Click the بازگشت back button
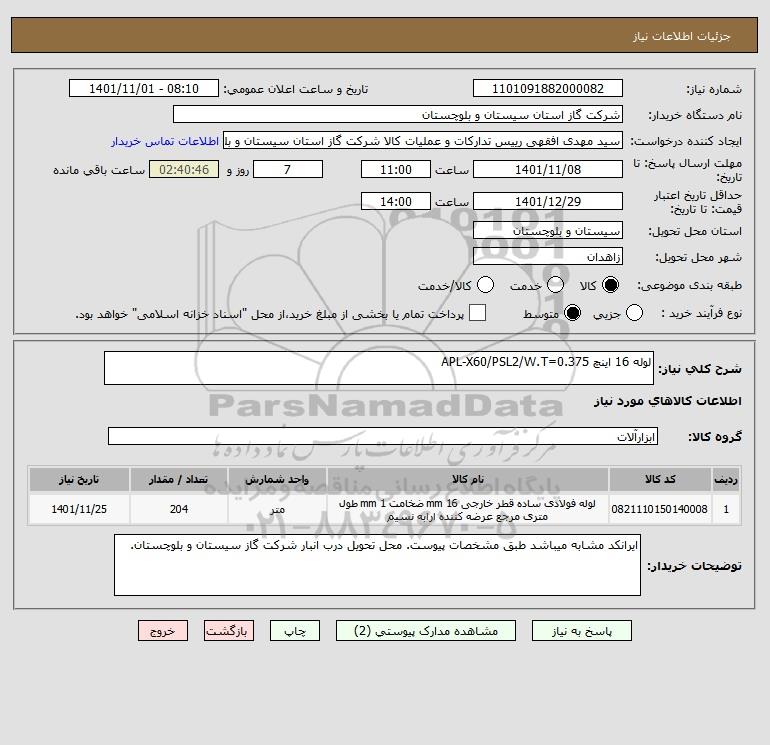The height and width of the screenshot is (745, 770). (229, 631)
